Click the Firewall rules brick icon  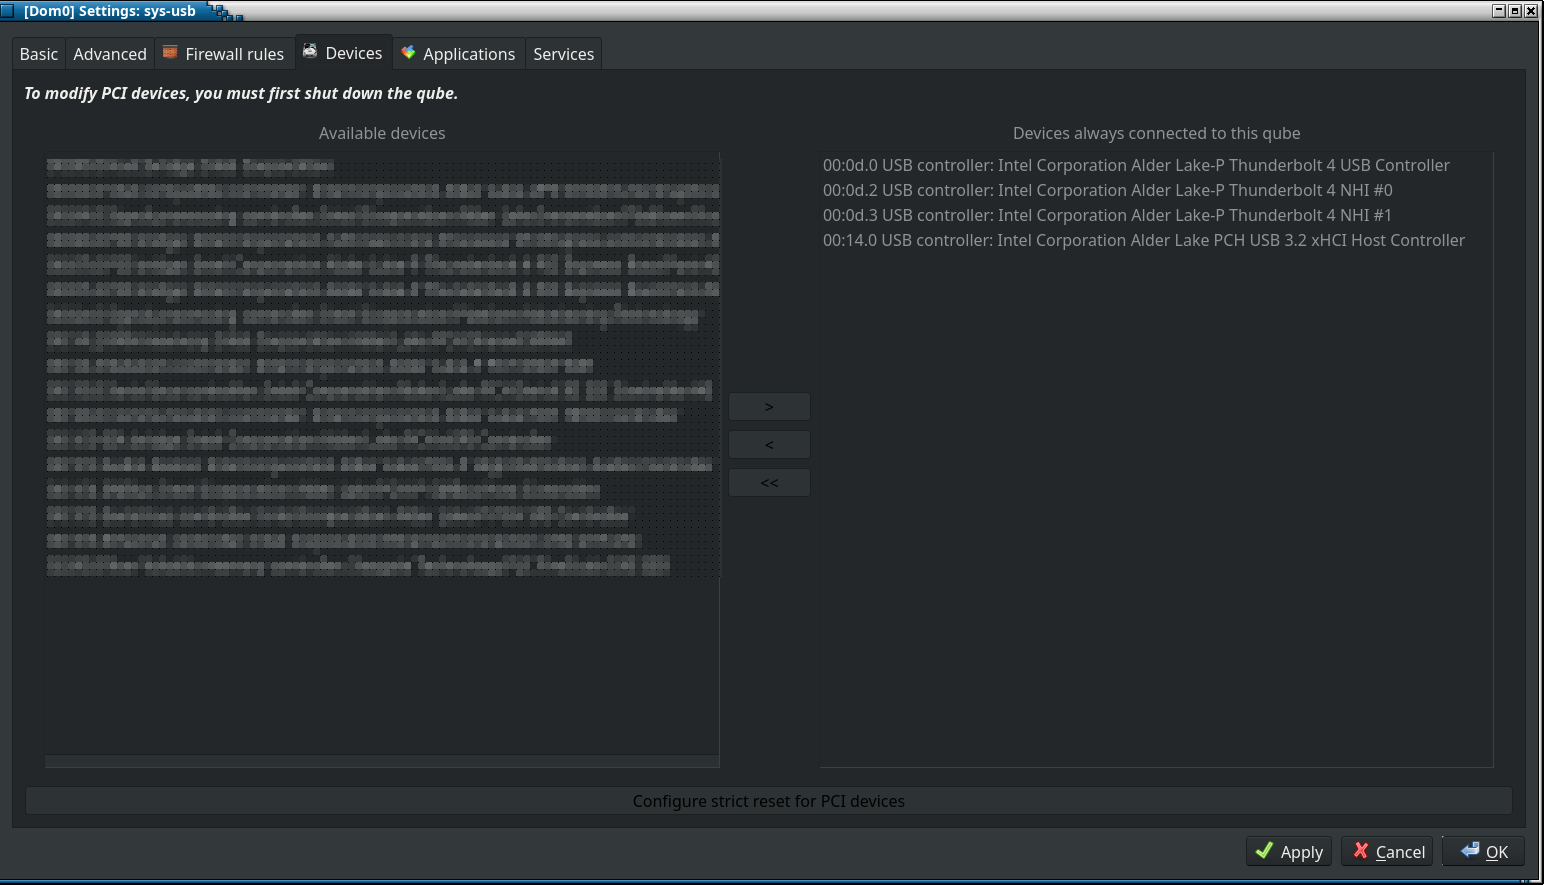(x=170, y=53)
